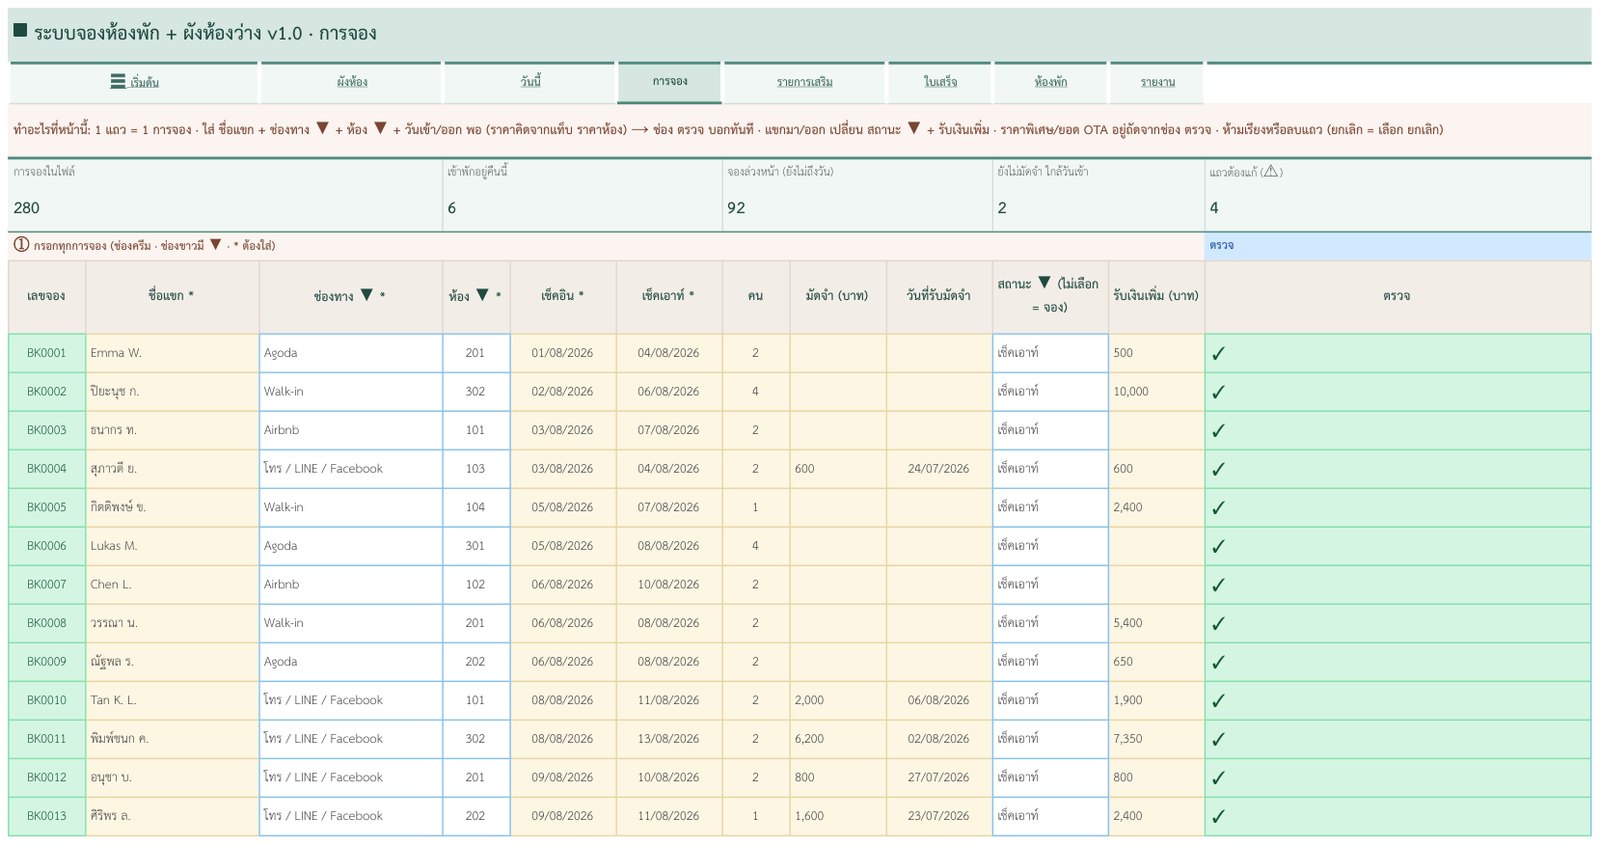Click the checkmark in row BK0001
This screenshot has height=845, width=1600.
click(1218, 354)
